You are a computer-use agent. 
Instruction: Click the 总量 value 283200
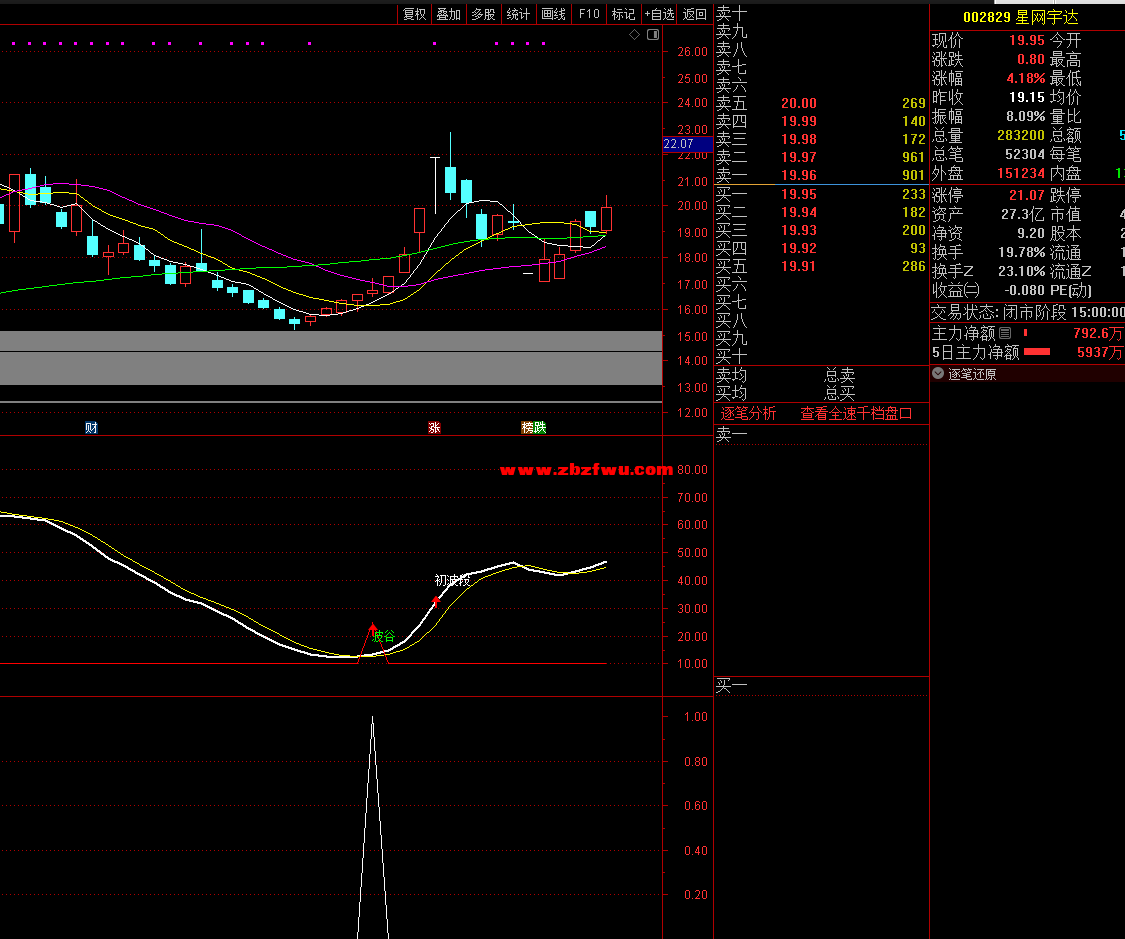point(1020,136)
